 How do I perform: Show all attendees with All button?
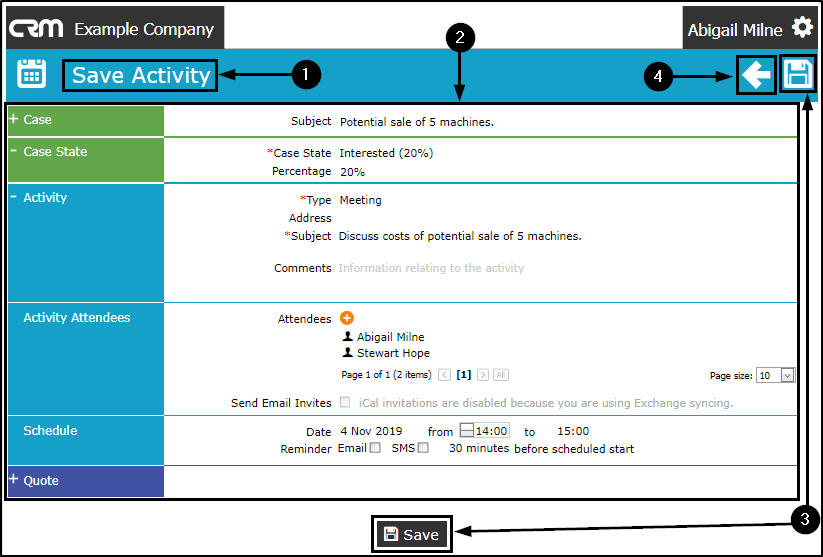[501, 375]
